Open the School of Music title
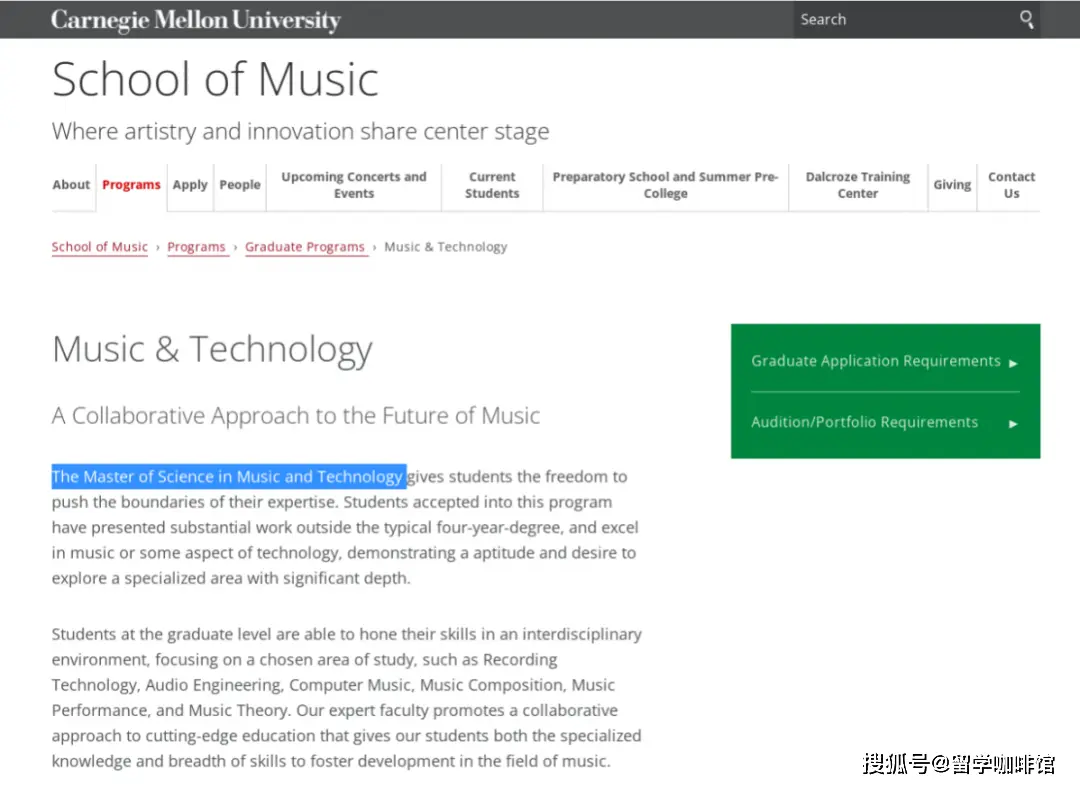This screenshot has width=1080, height=787. pos(215,79)
